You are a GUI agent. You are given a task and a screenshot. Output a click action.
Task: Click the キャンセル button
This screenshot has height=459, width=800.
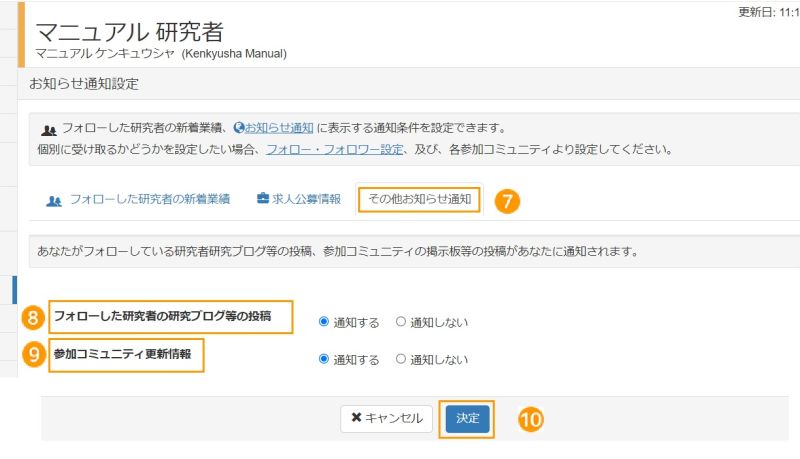tap(387, 419)
